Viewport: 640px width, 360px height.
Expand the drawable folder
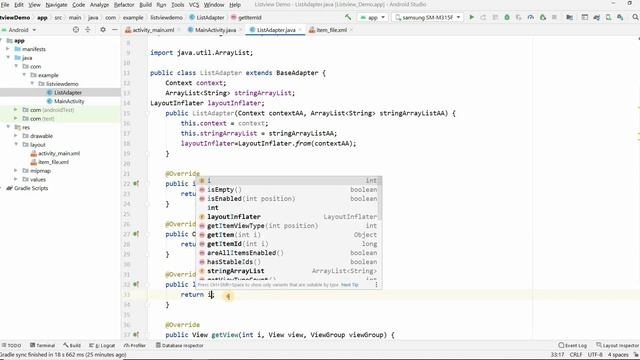(x=16, y=136)
